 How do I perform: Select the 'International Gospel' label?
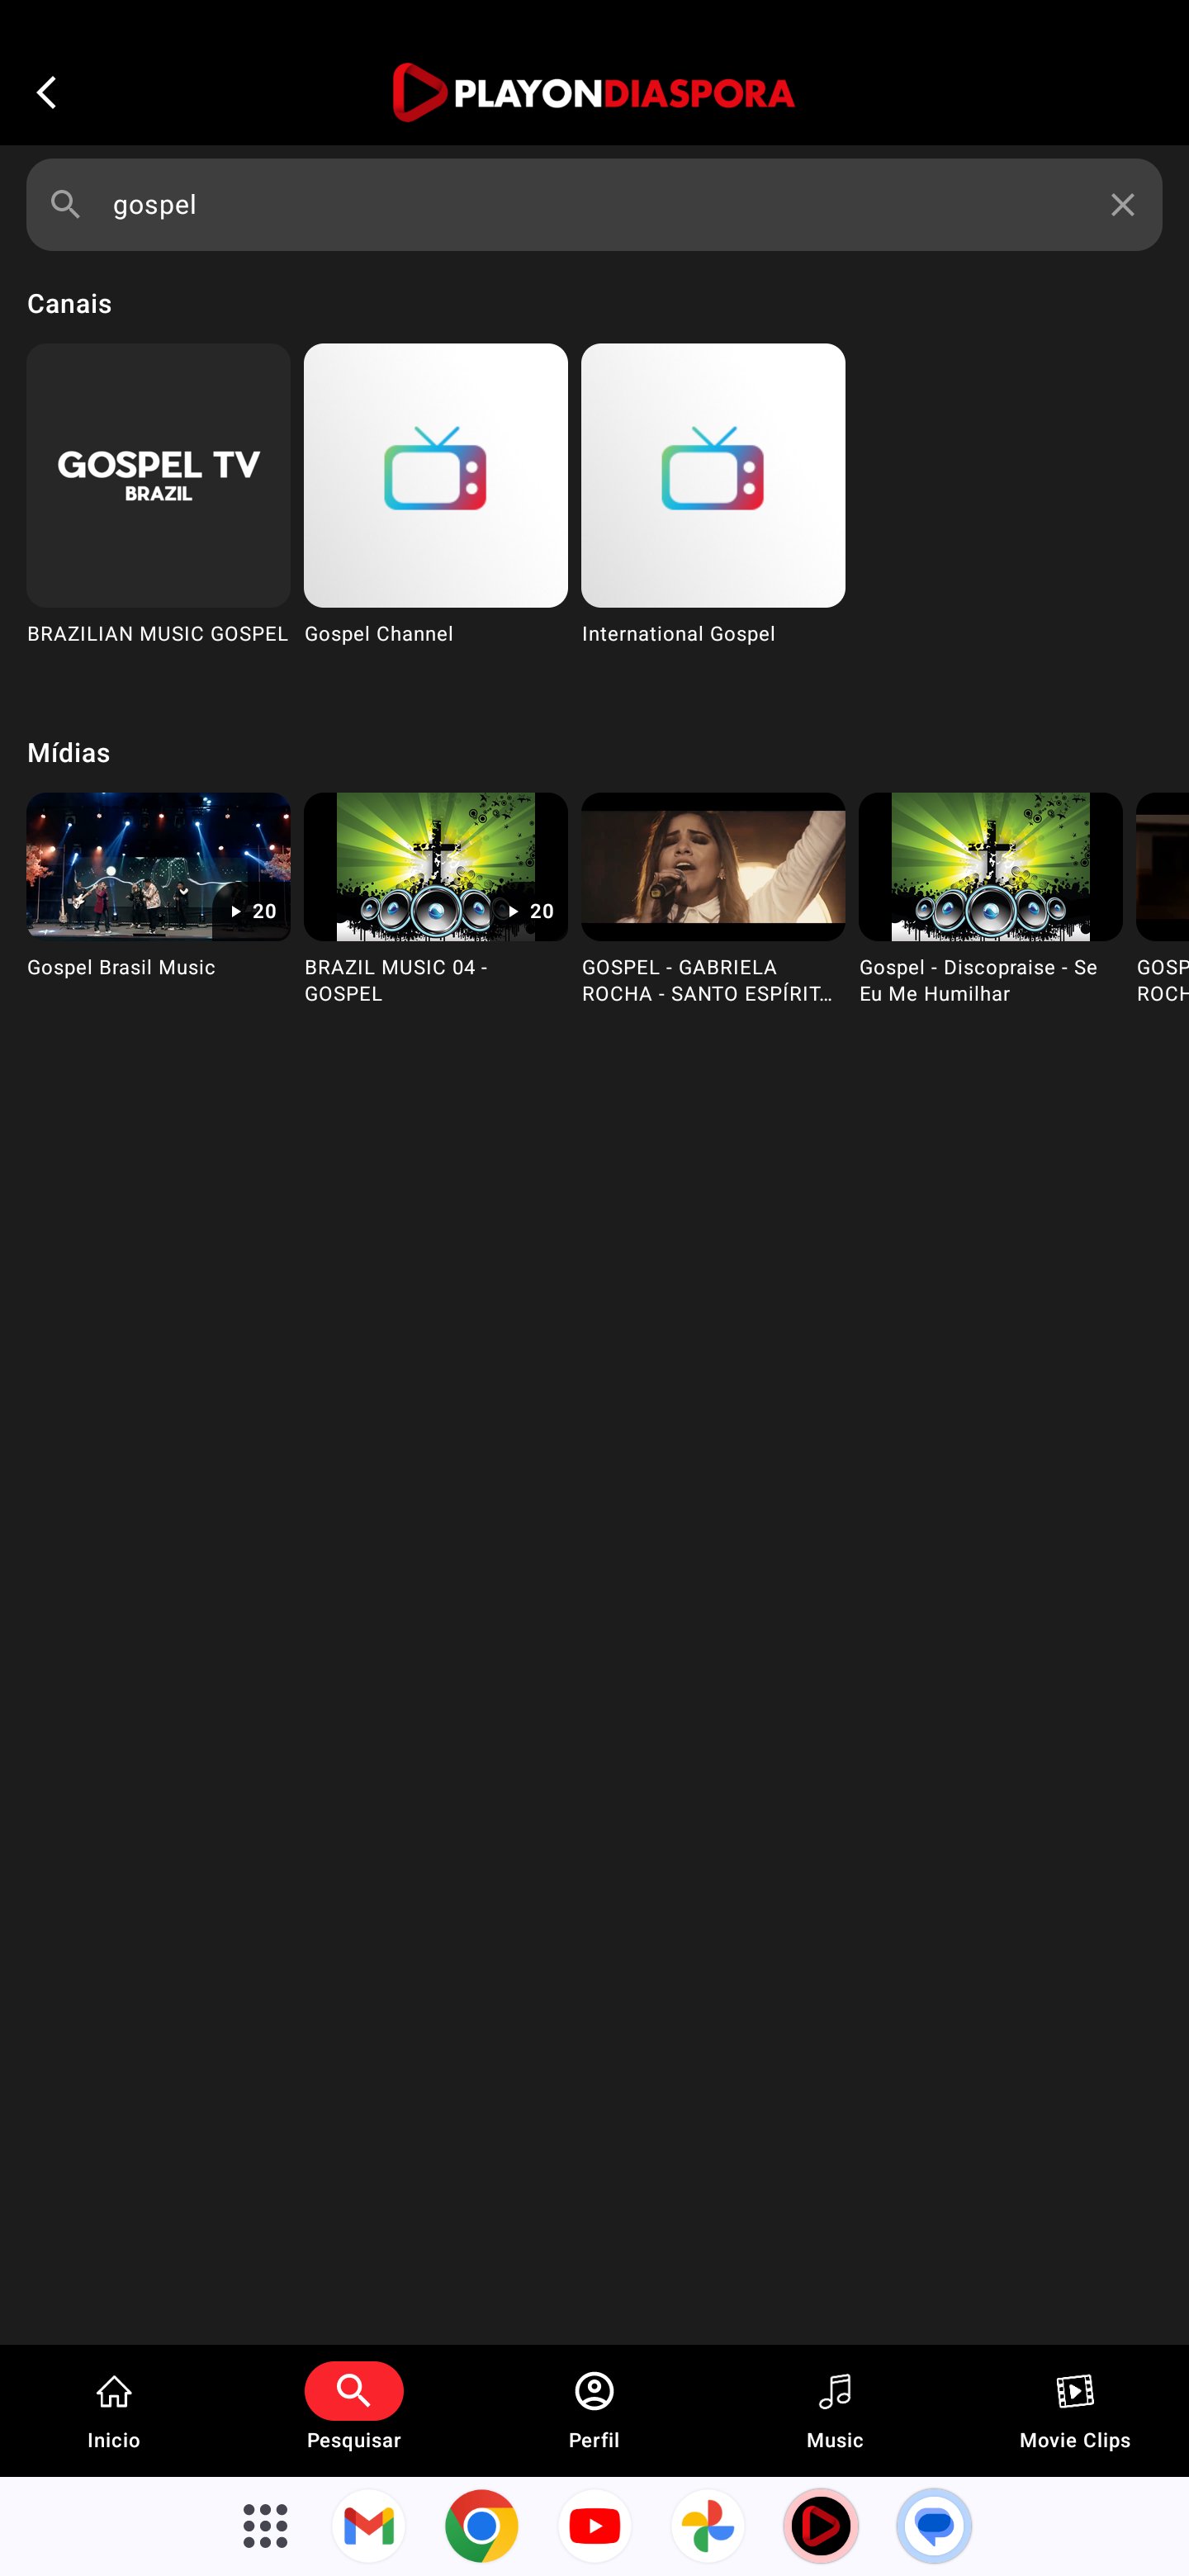tap(679, 634)
